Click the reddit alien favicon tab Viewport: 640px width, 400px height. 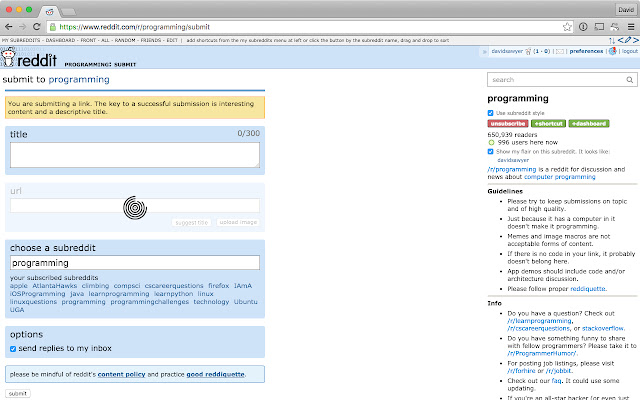[x=49, y=11]
